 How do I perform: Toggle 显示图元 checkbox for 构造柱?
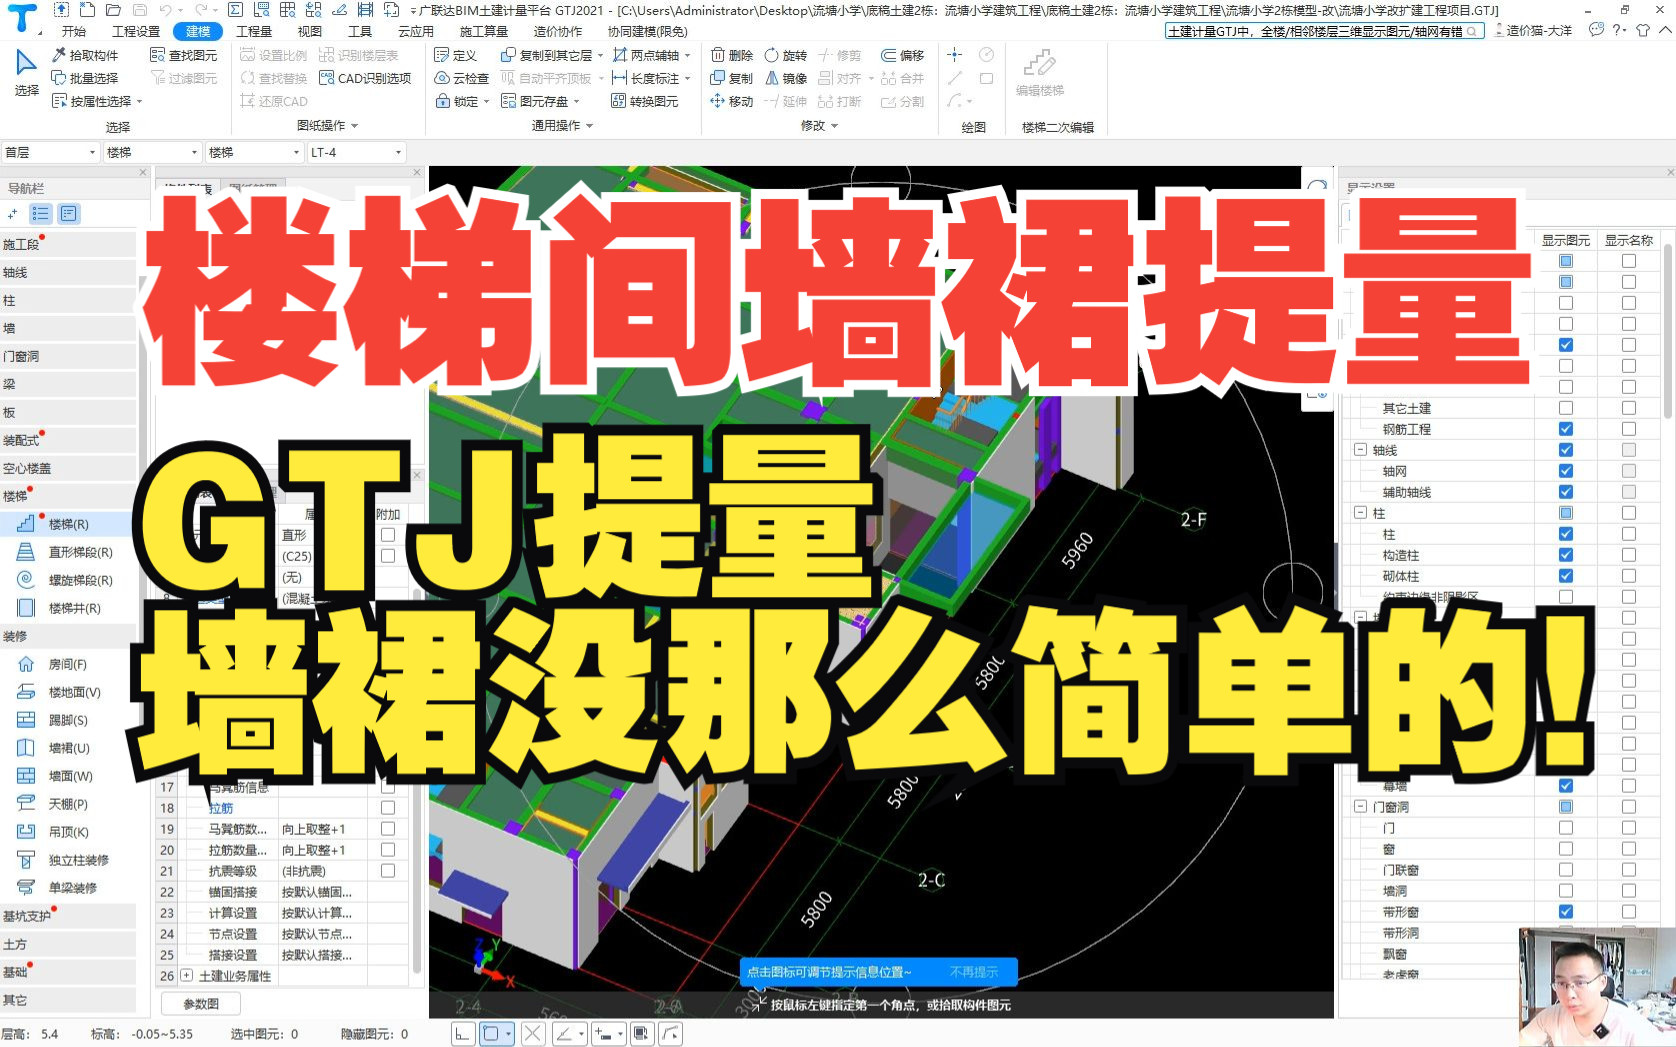[1565, 555]
